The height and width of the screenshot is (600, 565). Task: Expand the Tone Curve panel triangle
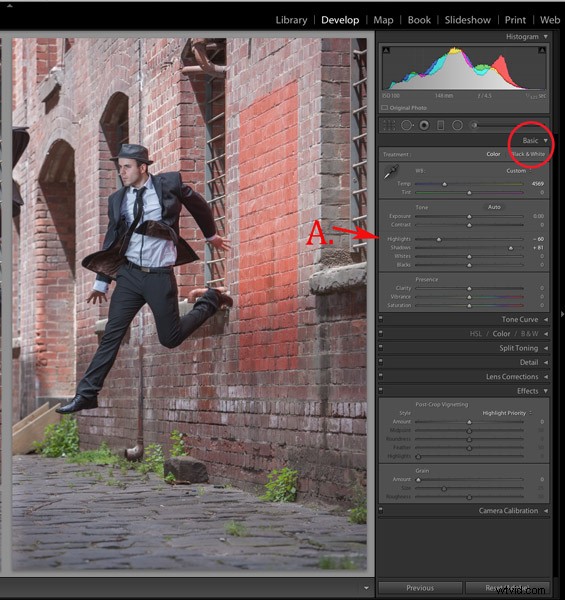tap(546, 320)
